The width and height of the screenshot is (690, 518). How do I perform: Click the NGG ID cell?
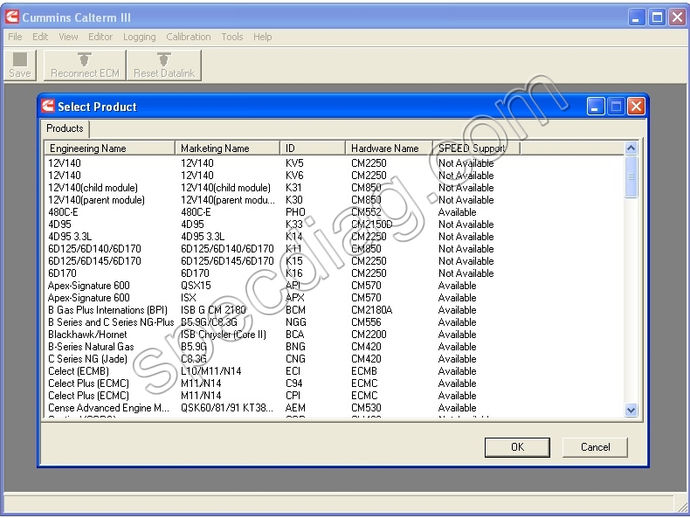296,322
